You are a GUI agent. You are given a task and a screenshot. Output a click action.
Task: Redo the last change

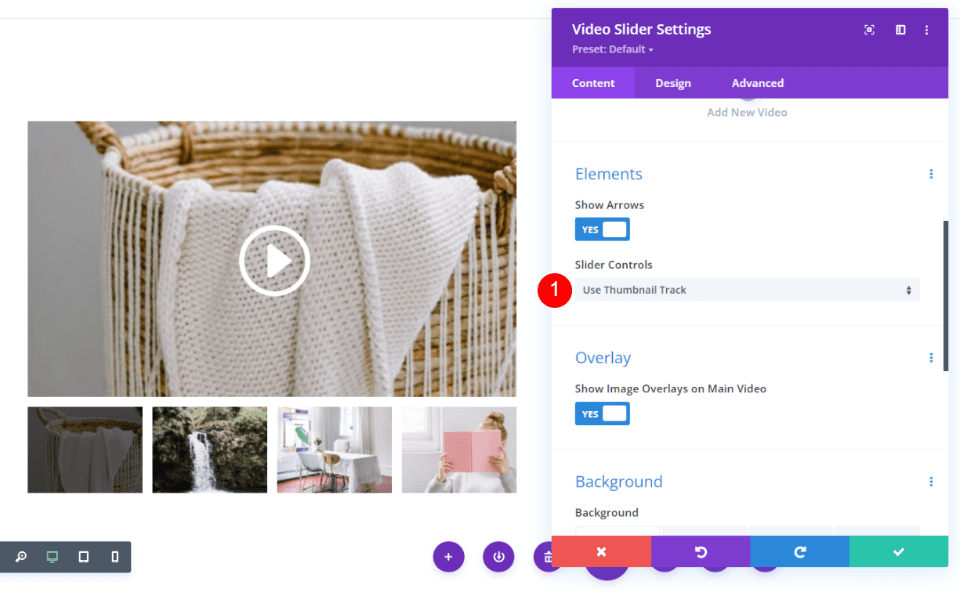point(799,551)
